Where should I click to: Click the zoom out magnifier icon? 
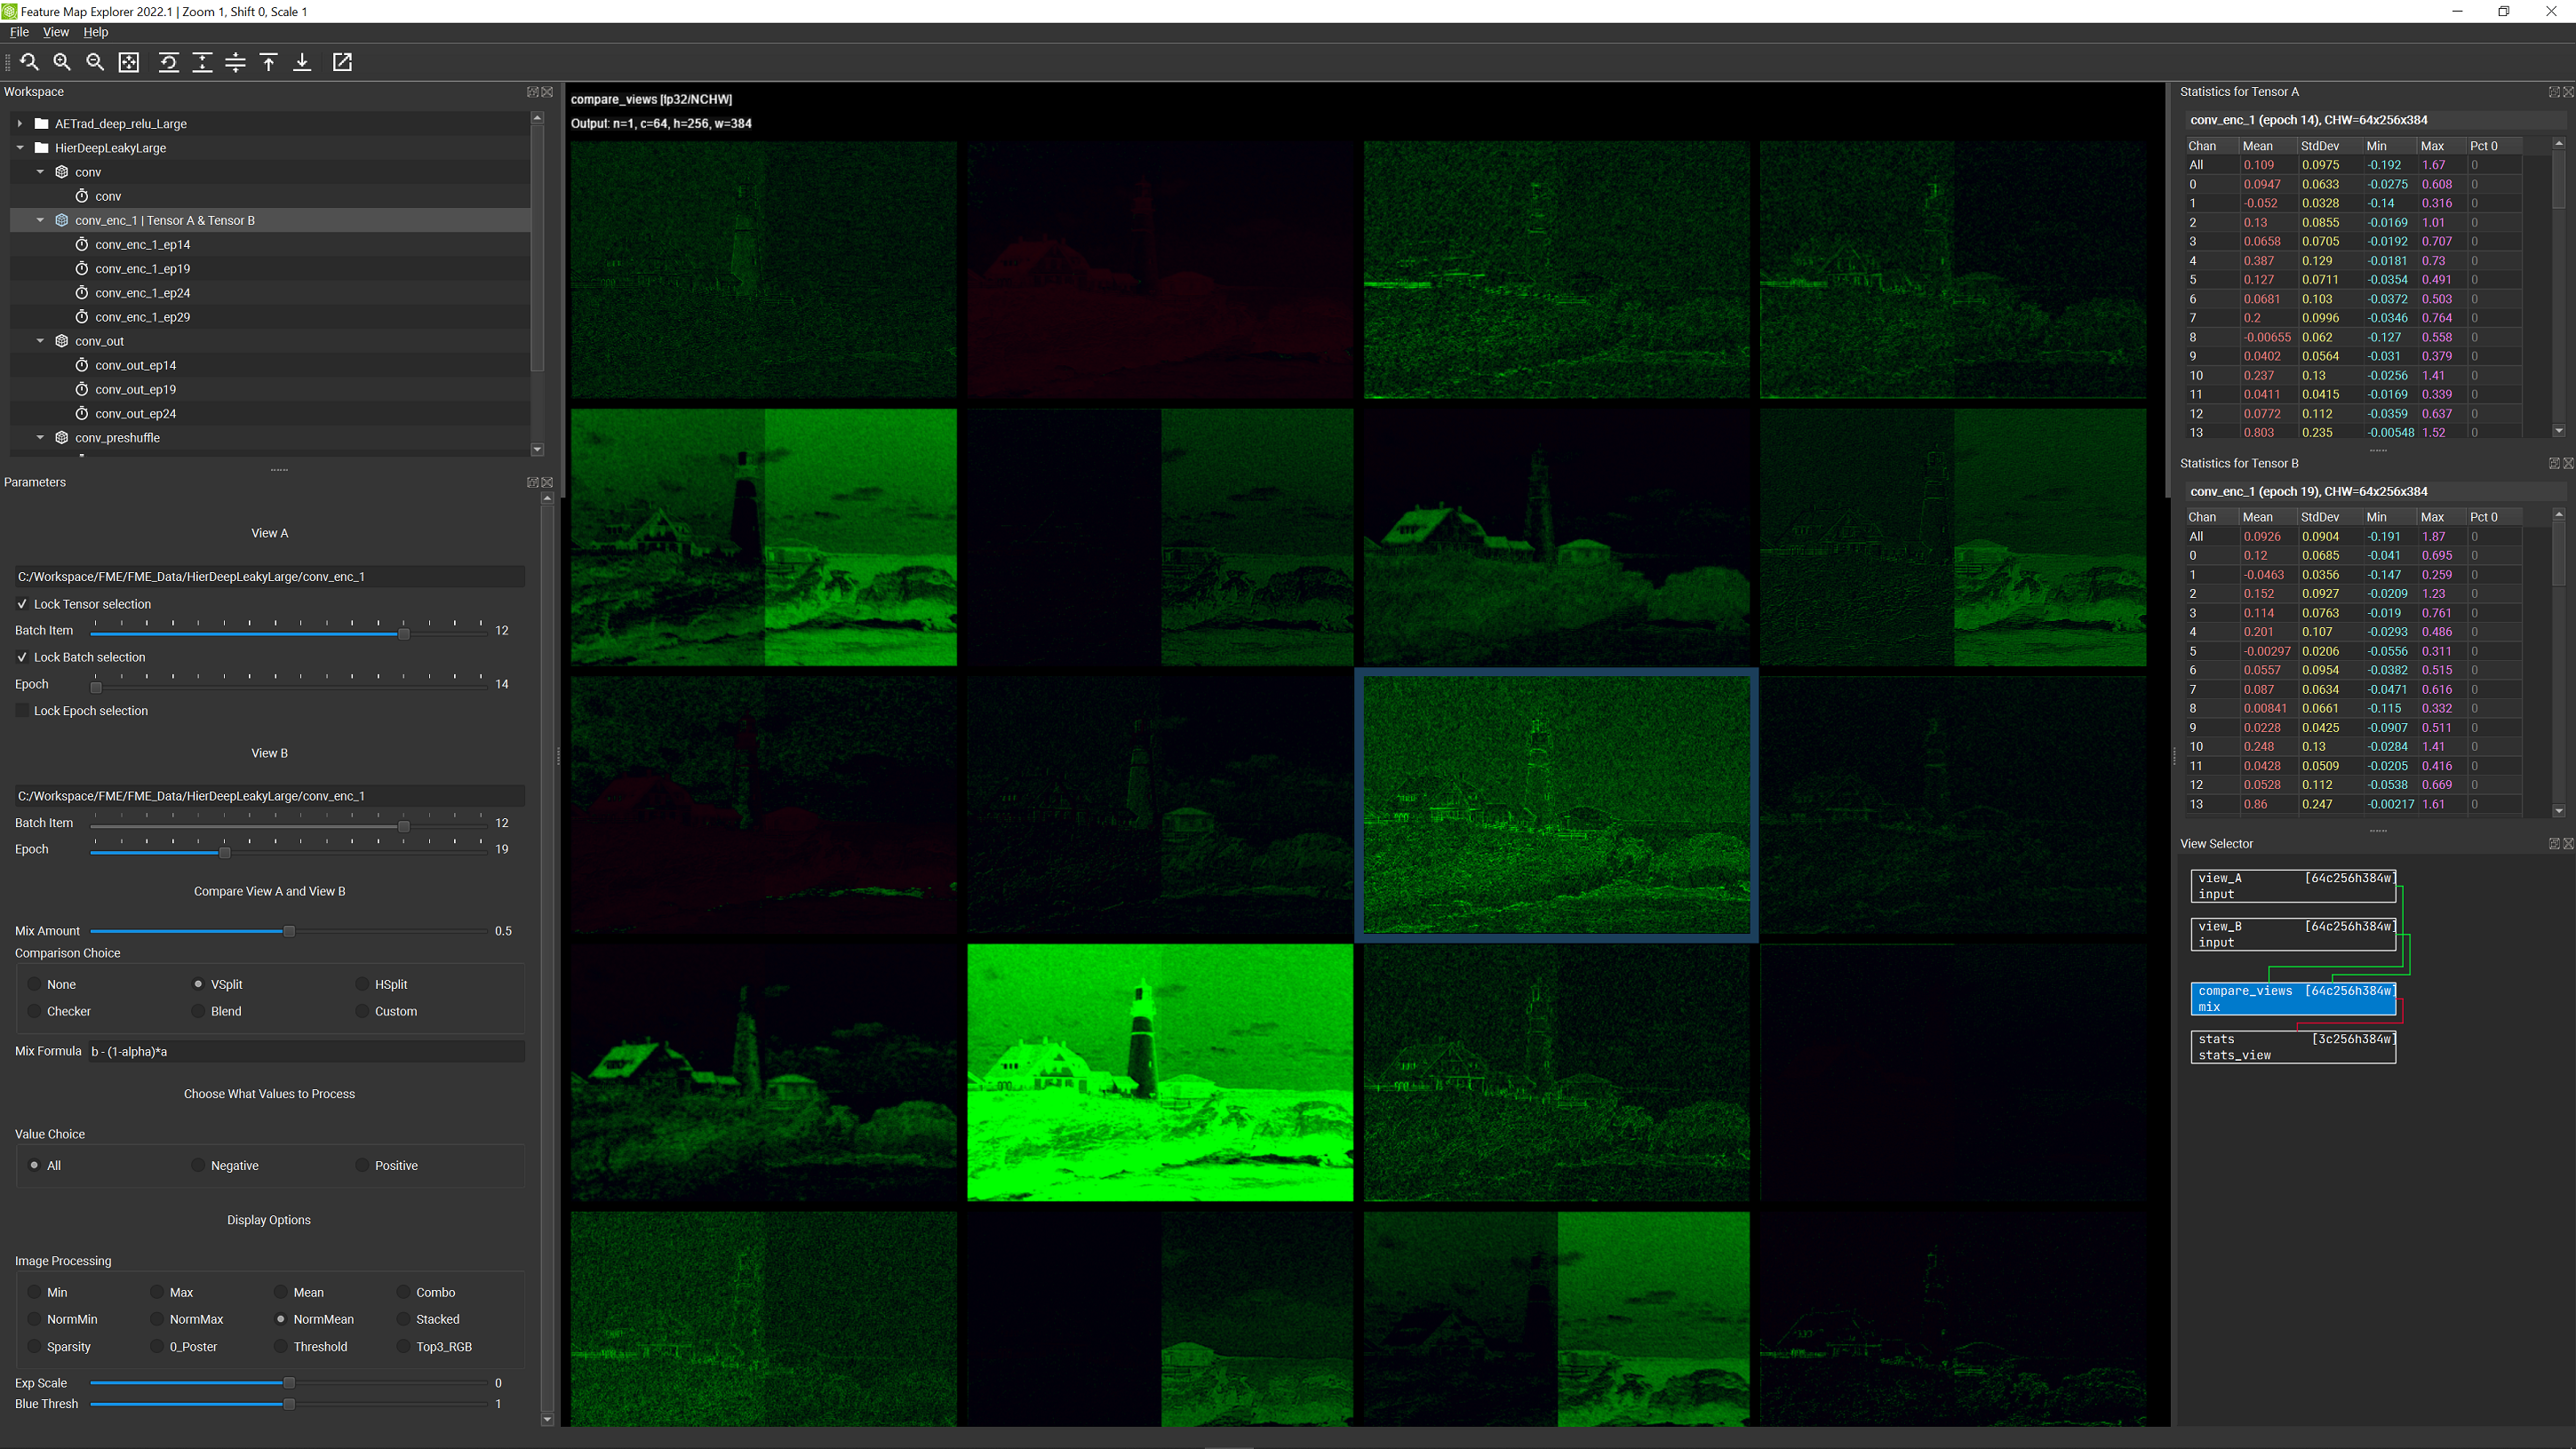tap(95, 62)
